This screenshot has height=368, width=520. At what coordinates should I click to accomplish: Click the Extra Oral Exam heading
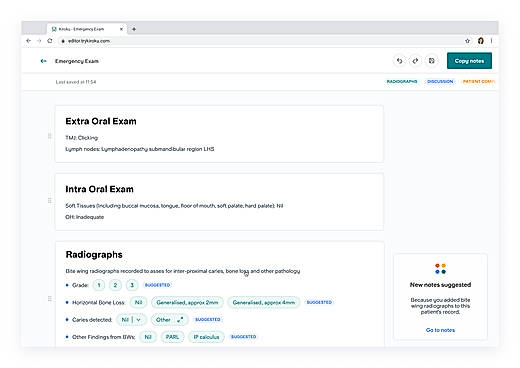[x=101, y=121]
